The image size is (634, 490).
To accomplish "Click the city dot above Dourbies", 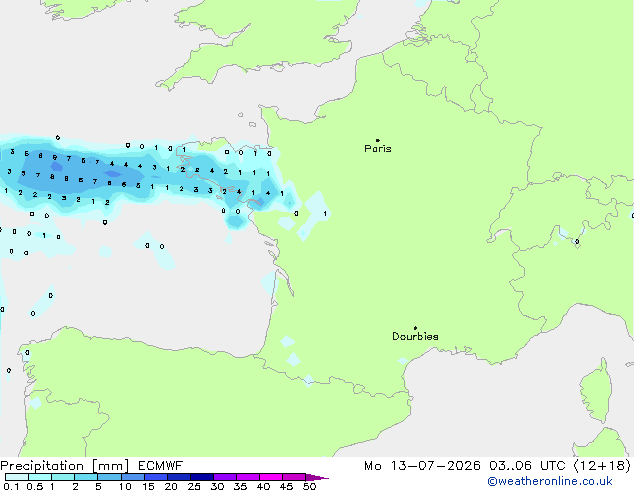I will (x=415, y=328).
